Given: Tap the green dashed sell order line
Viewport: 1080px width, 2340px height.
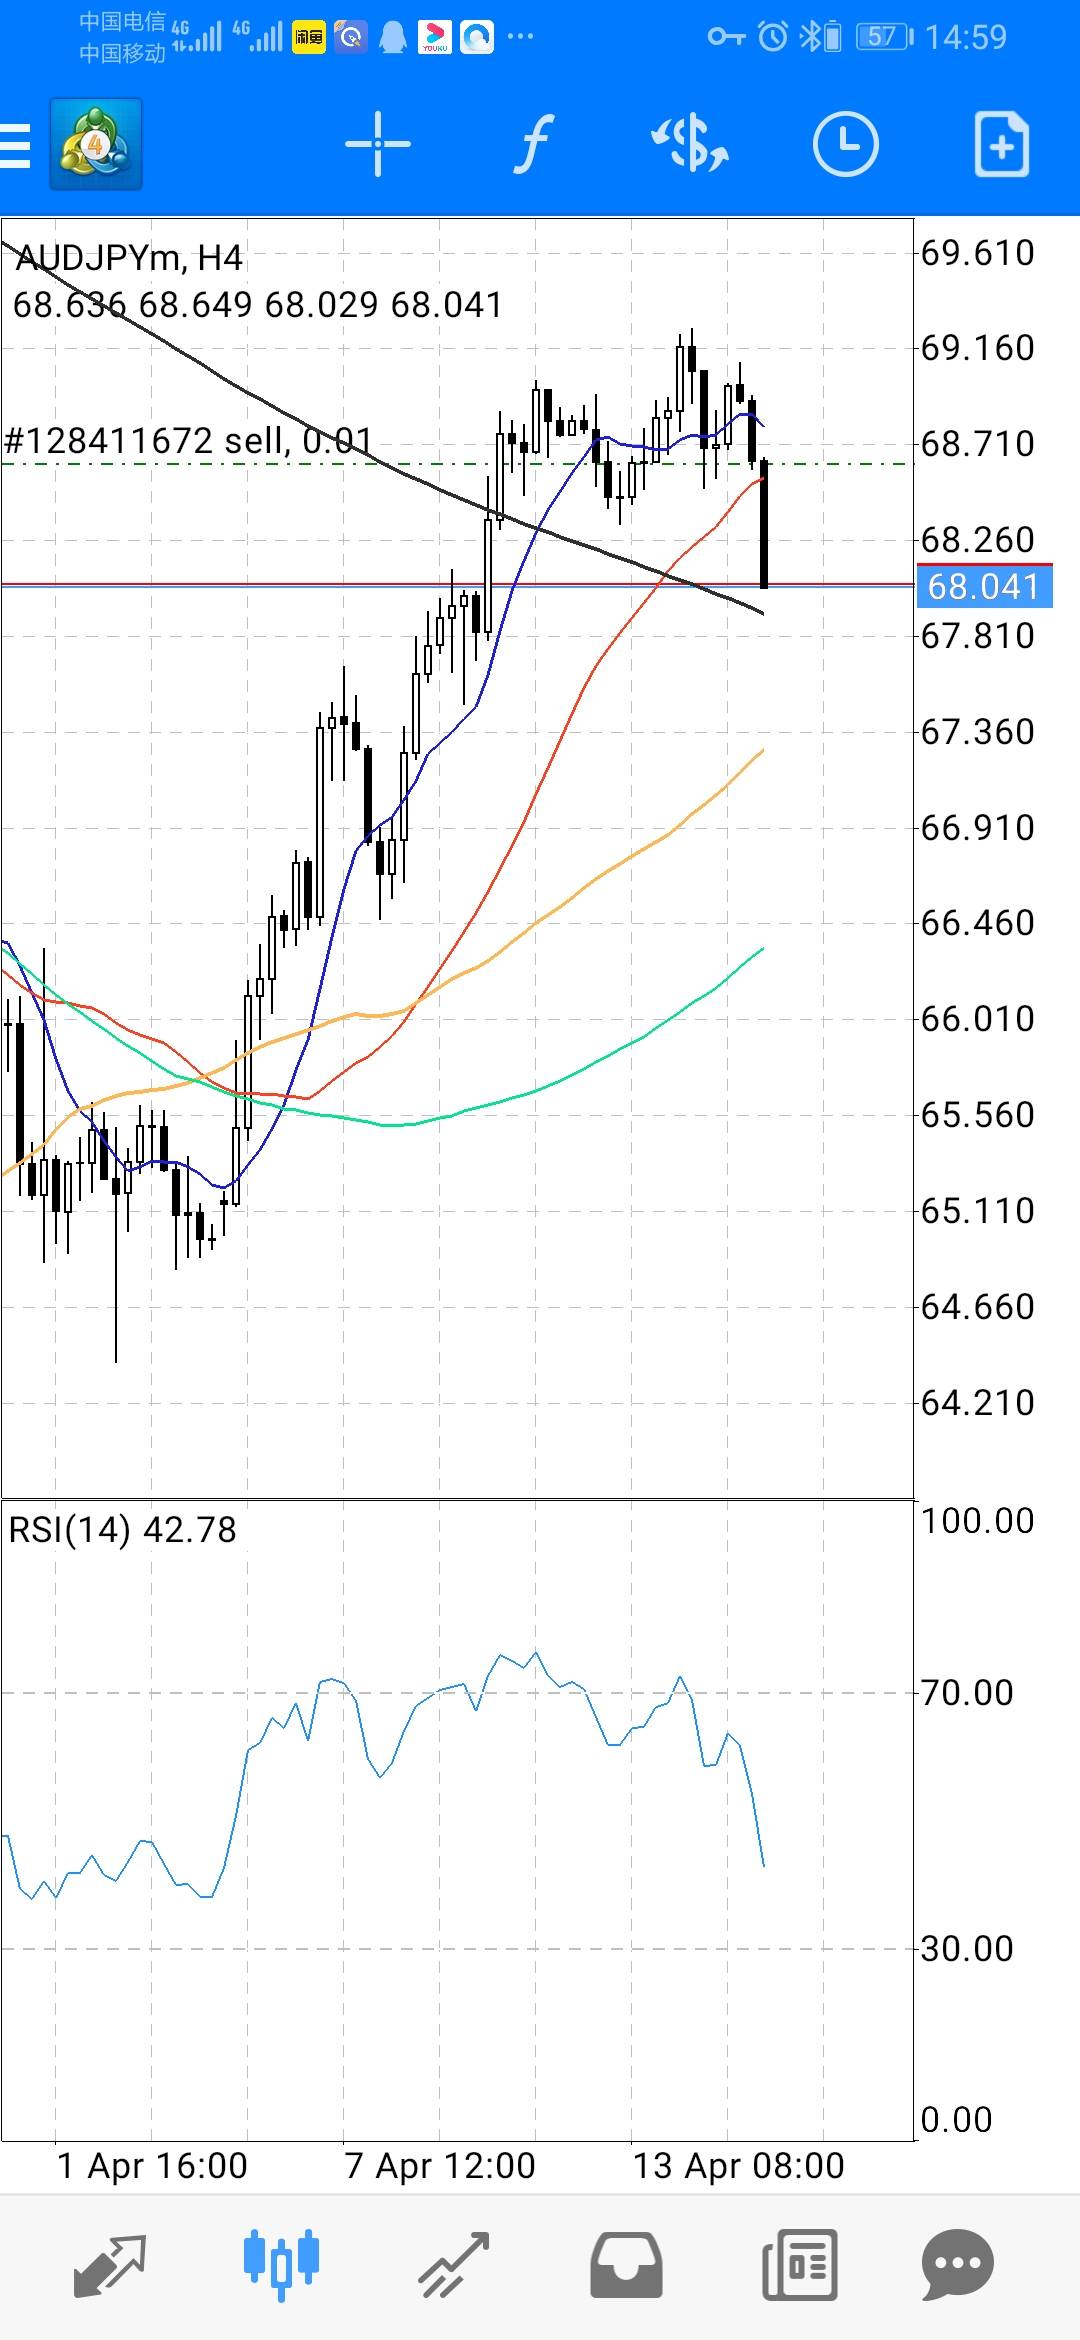Looking at the screenshot, I should (x=458, y=464).
